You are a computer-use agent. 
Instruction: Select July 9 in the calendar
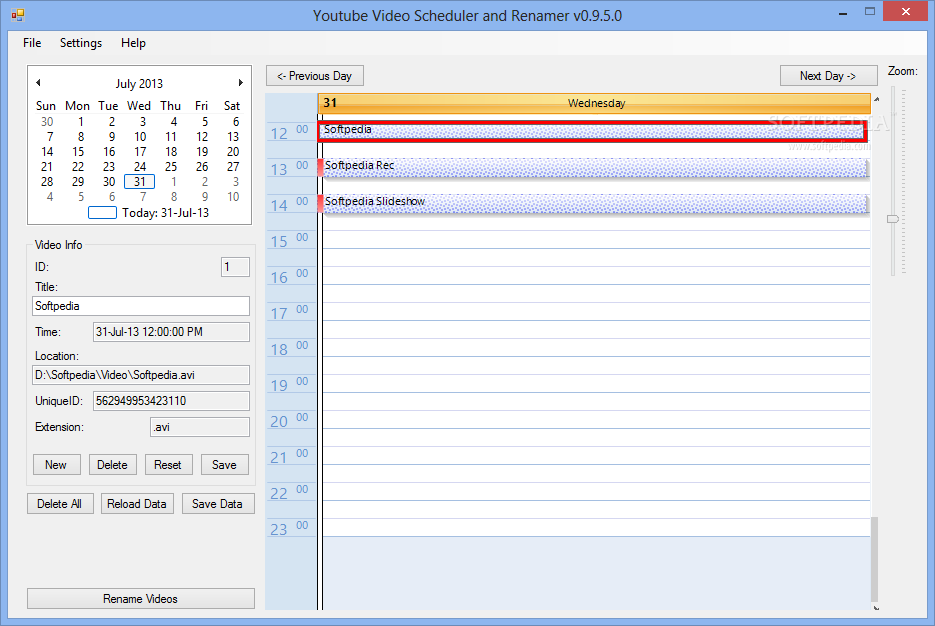tap(112, 137)
